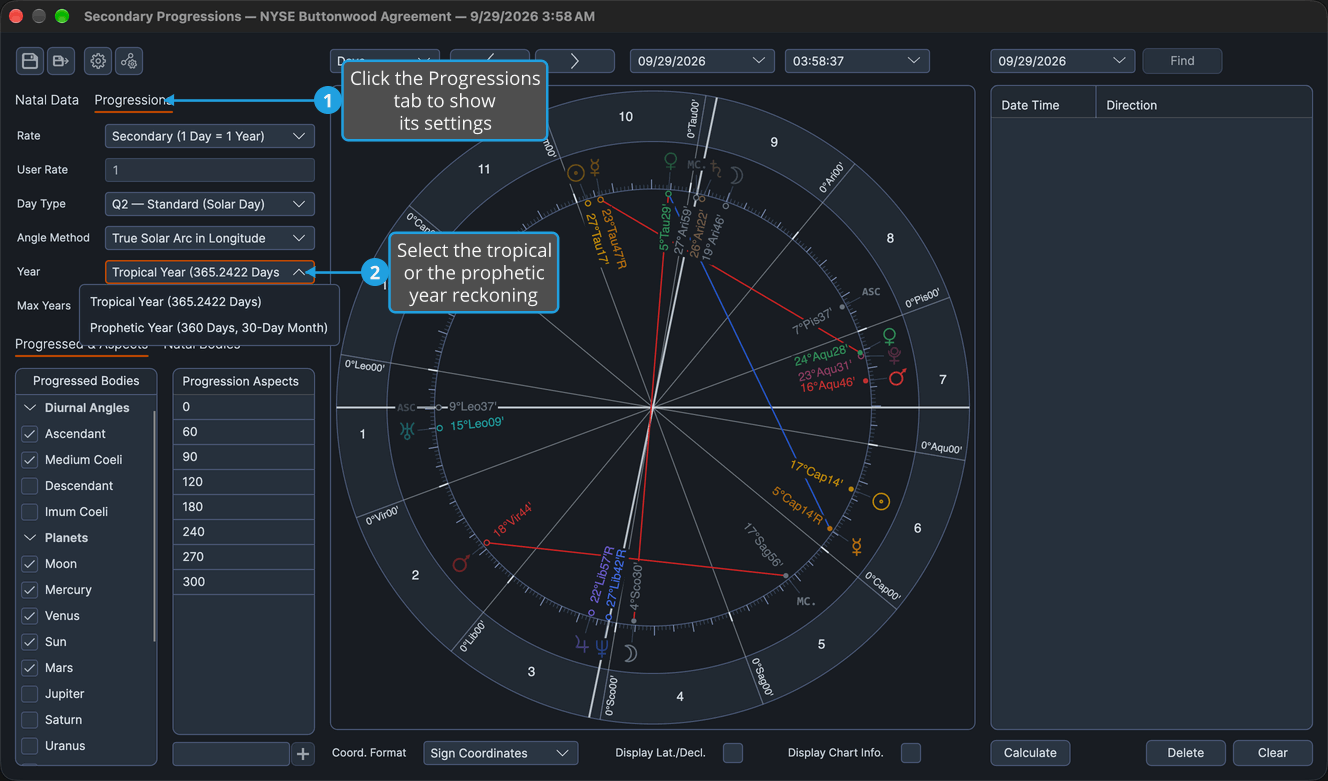1328x781 pixels.
Task: Enable the Imum Coeli checkbox
Action: click(x=30, y=512)
